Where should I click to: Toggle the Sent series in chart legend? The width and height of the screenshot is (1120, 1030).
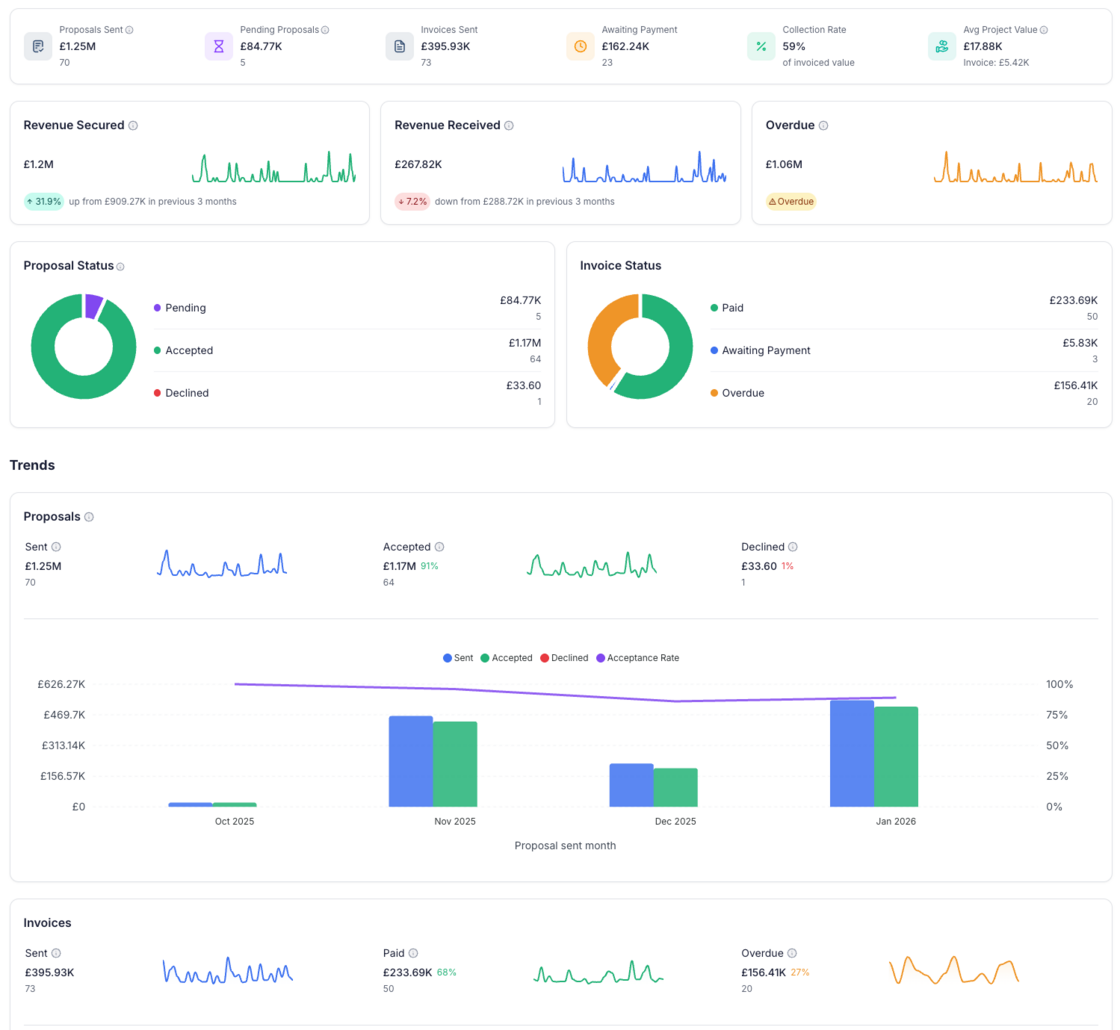pyautogui.click(x=458, y=658)
